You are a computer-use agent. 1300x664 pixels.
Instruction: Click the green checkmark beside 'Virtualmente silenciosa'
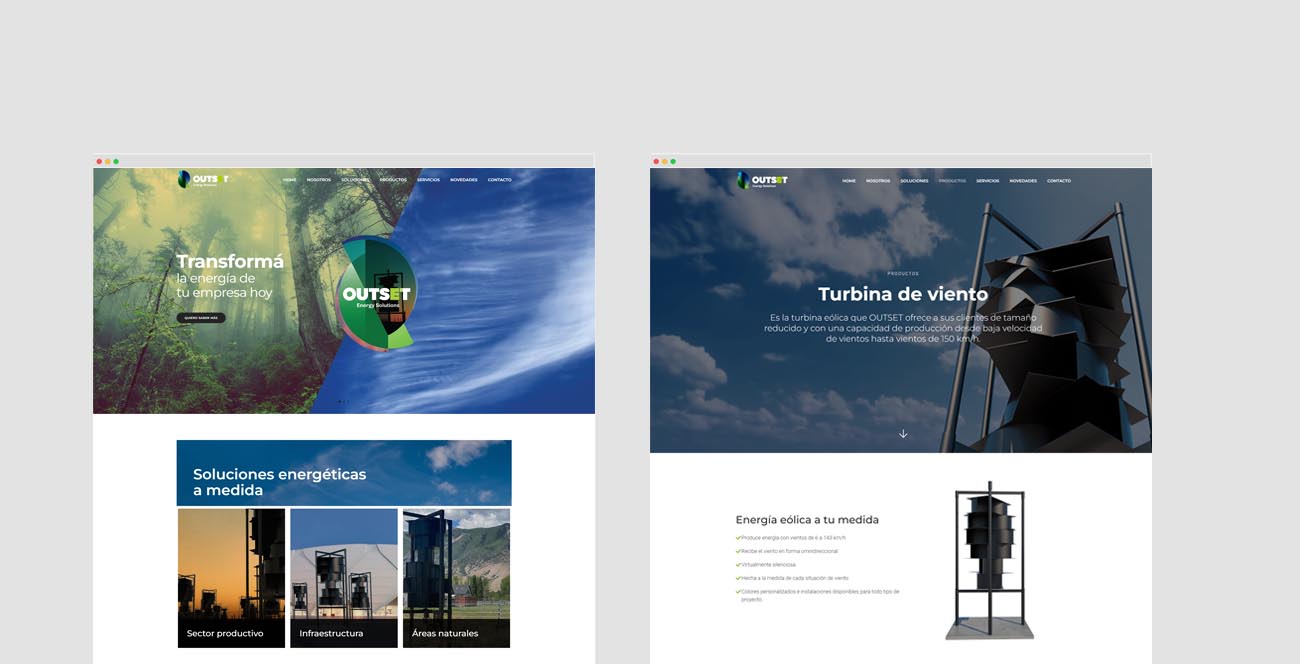[x=738, y=565]
